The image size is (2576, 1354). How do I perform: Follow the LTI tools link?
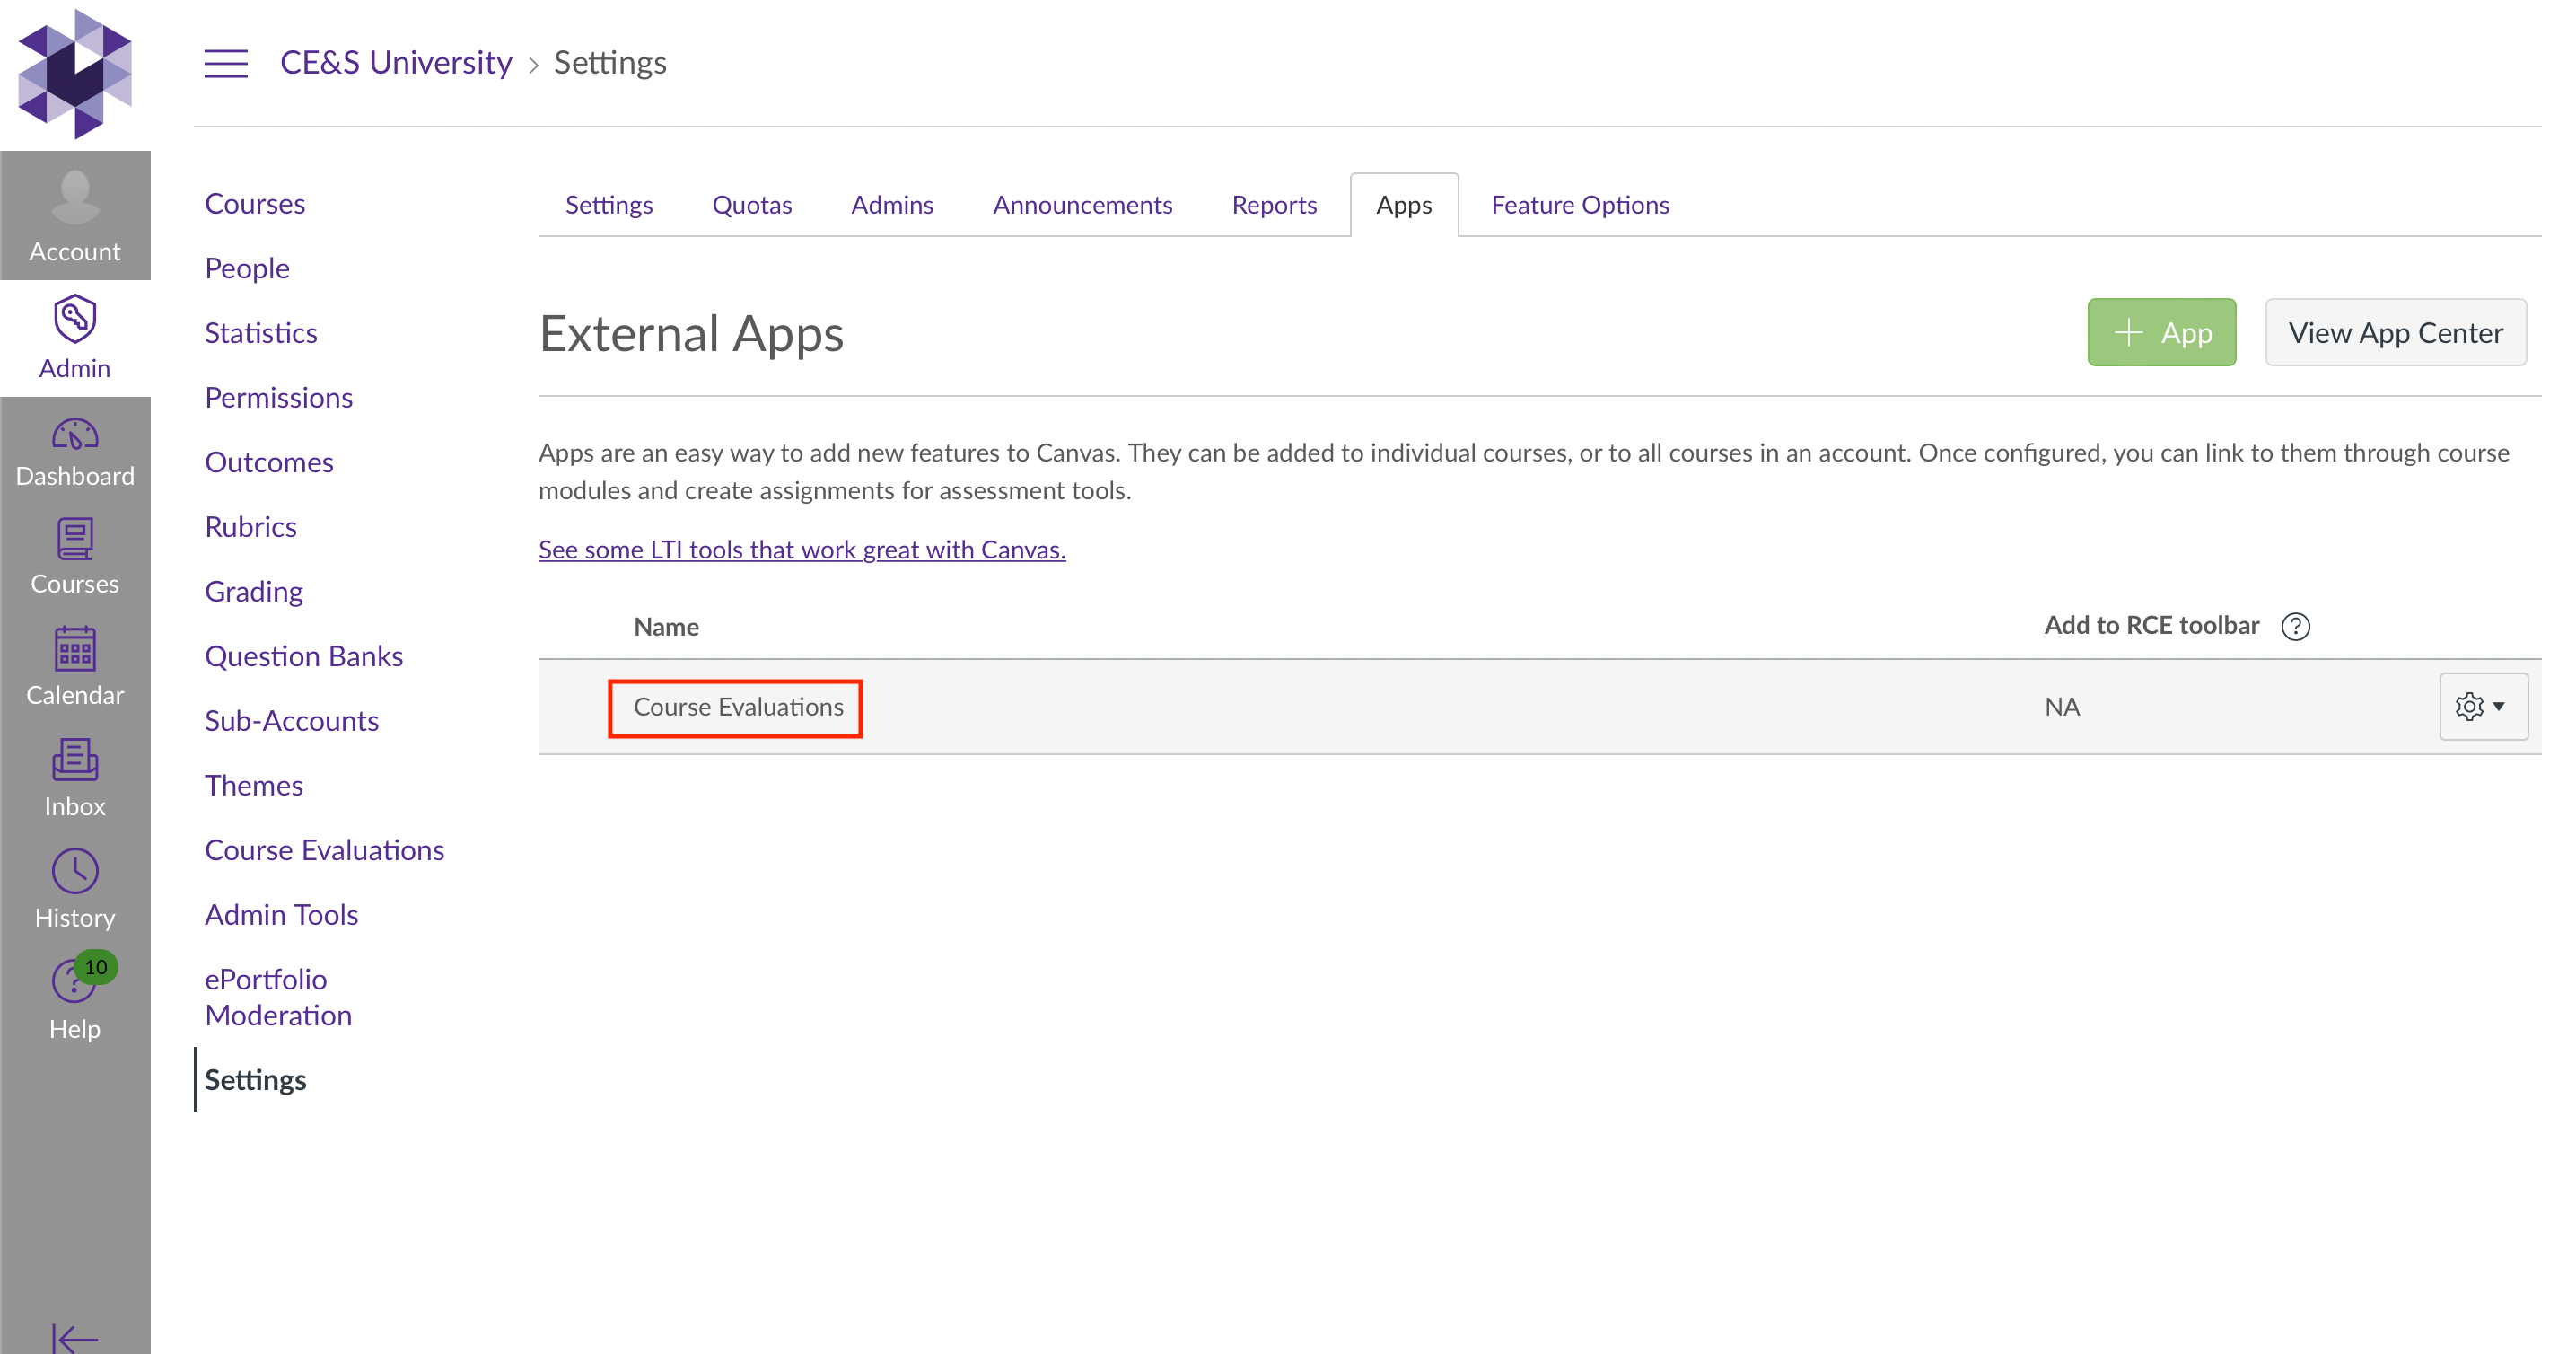pyautogui.click(x=801, y=549)
